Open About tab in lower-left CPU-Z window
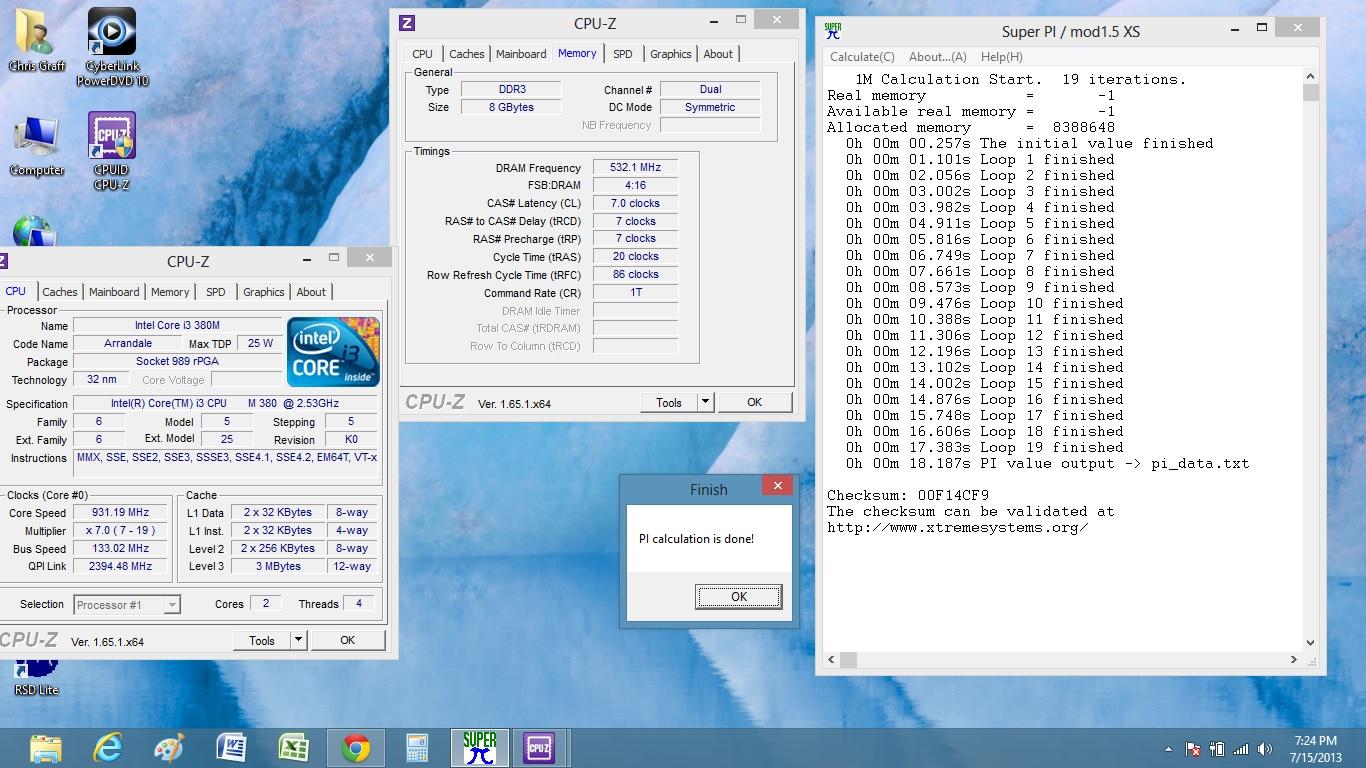1366x768 pixels. [311, 292]
